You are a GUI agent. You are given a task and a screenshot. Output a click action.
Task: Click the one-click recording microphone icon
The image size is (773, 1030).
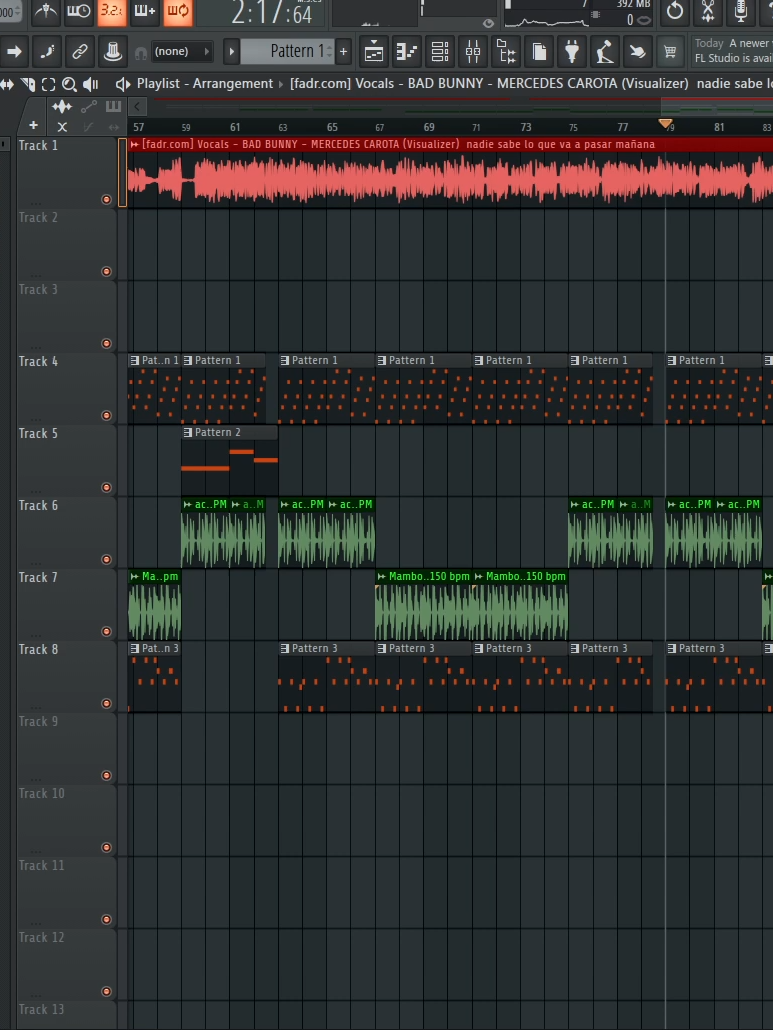click(741, 11)
